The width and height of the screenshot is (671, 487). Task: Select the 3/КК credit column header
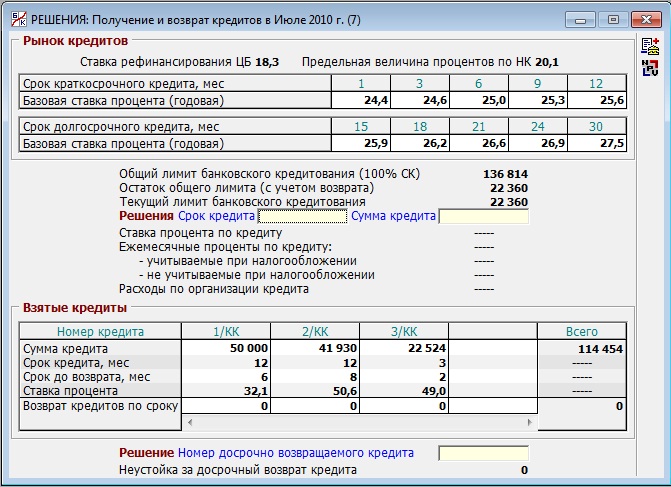404,332
